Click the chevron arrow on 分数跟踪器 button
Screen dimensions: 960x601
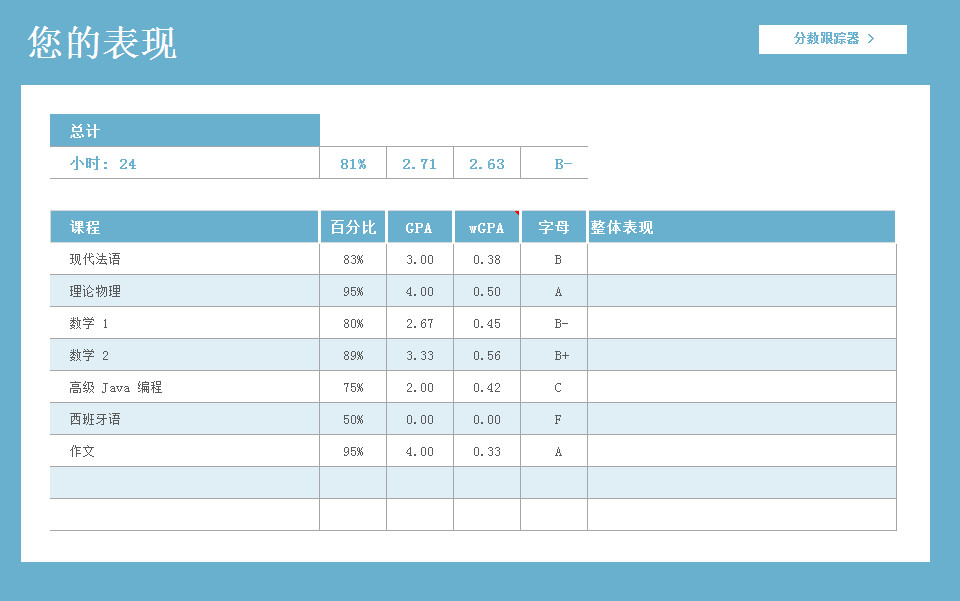[x=872, y=39]
